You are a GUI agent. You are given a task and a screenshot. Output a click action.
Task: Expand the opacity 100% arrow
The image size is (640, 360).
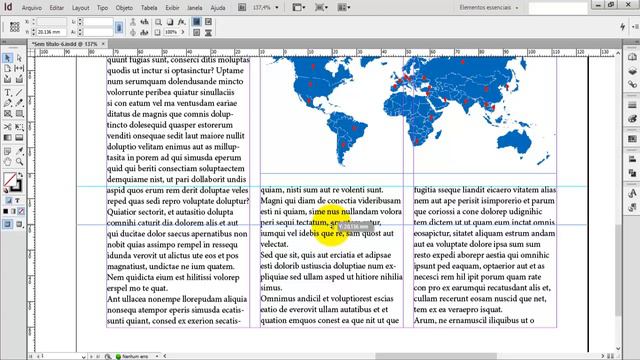coord(183,32)
